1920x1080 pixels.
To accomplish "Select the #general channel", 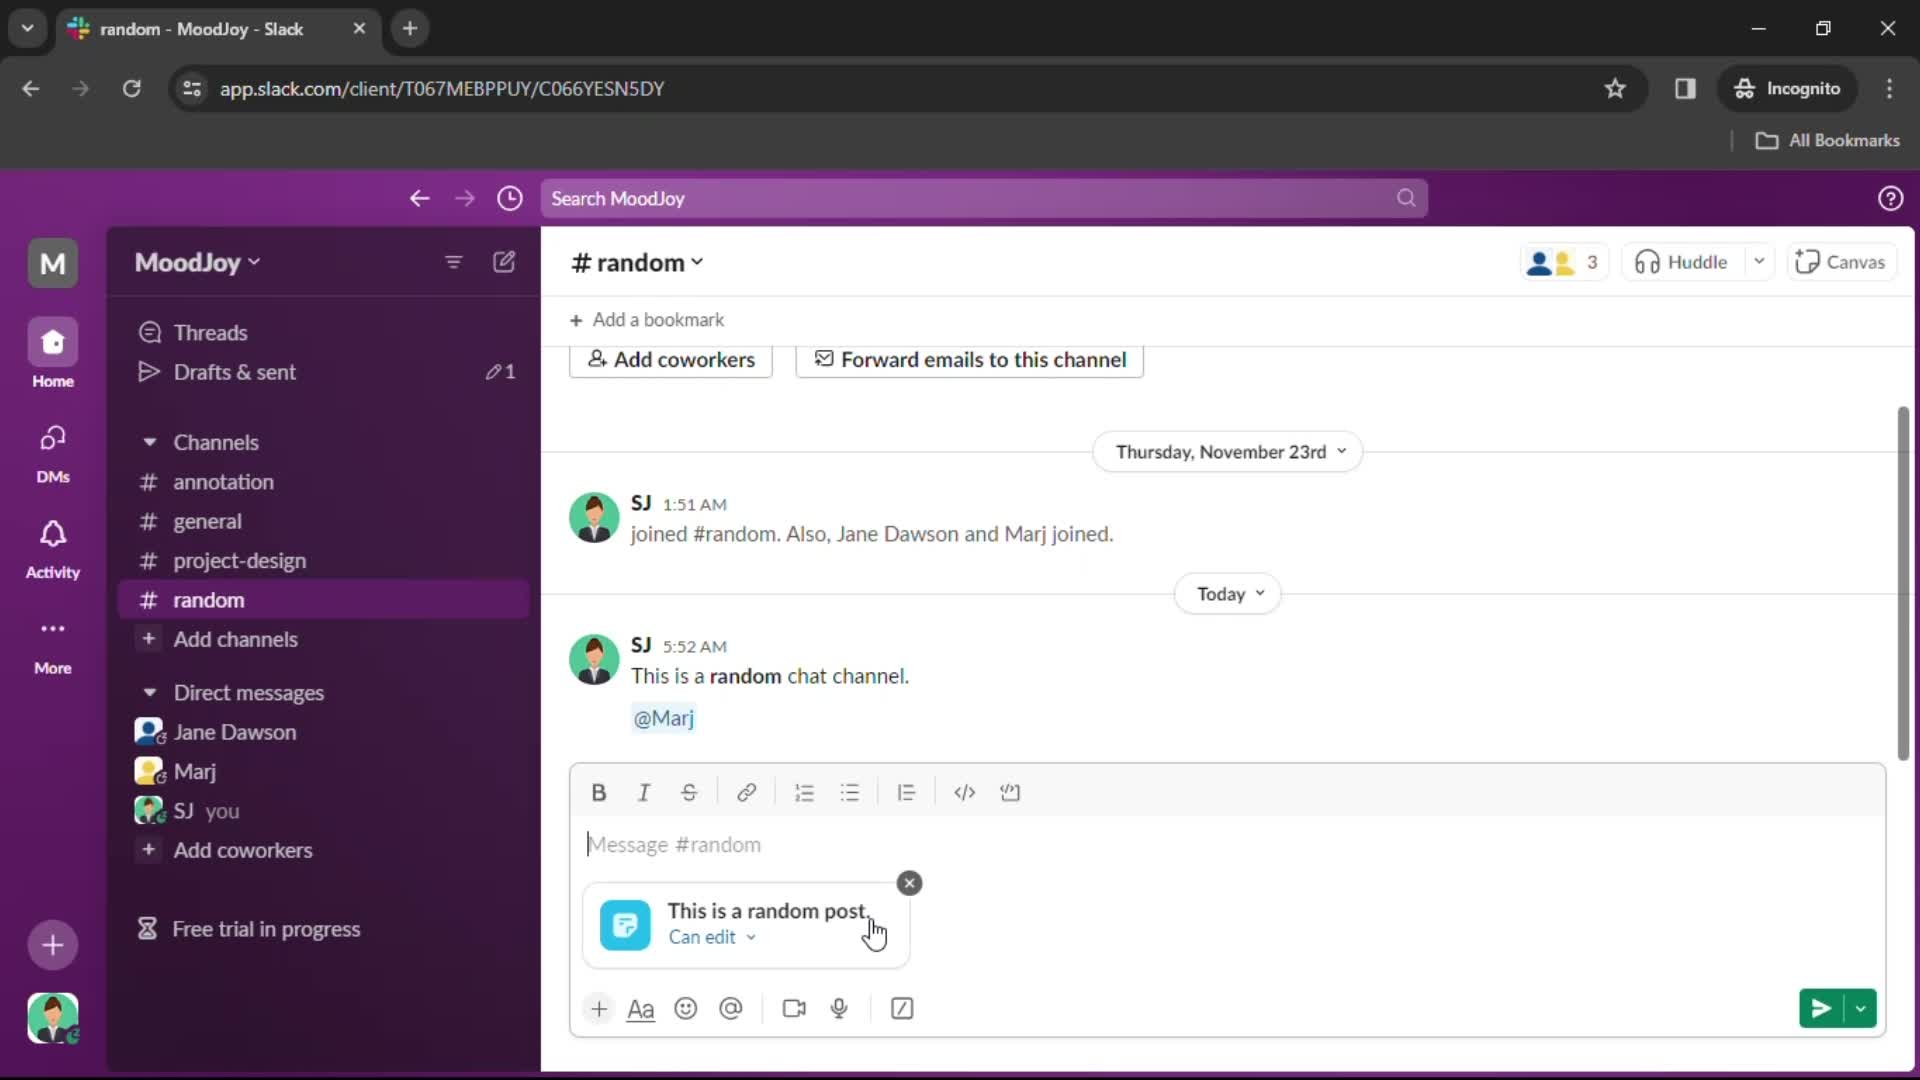I will point(206,520).
